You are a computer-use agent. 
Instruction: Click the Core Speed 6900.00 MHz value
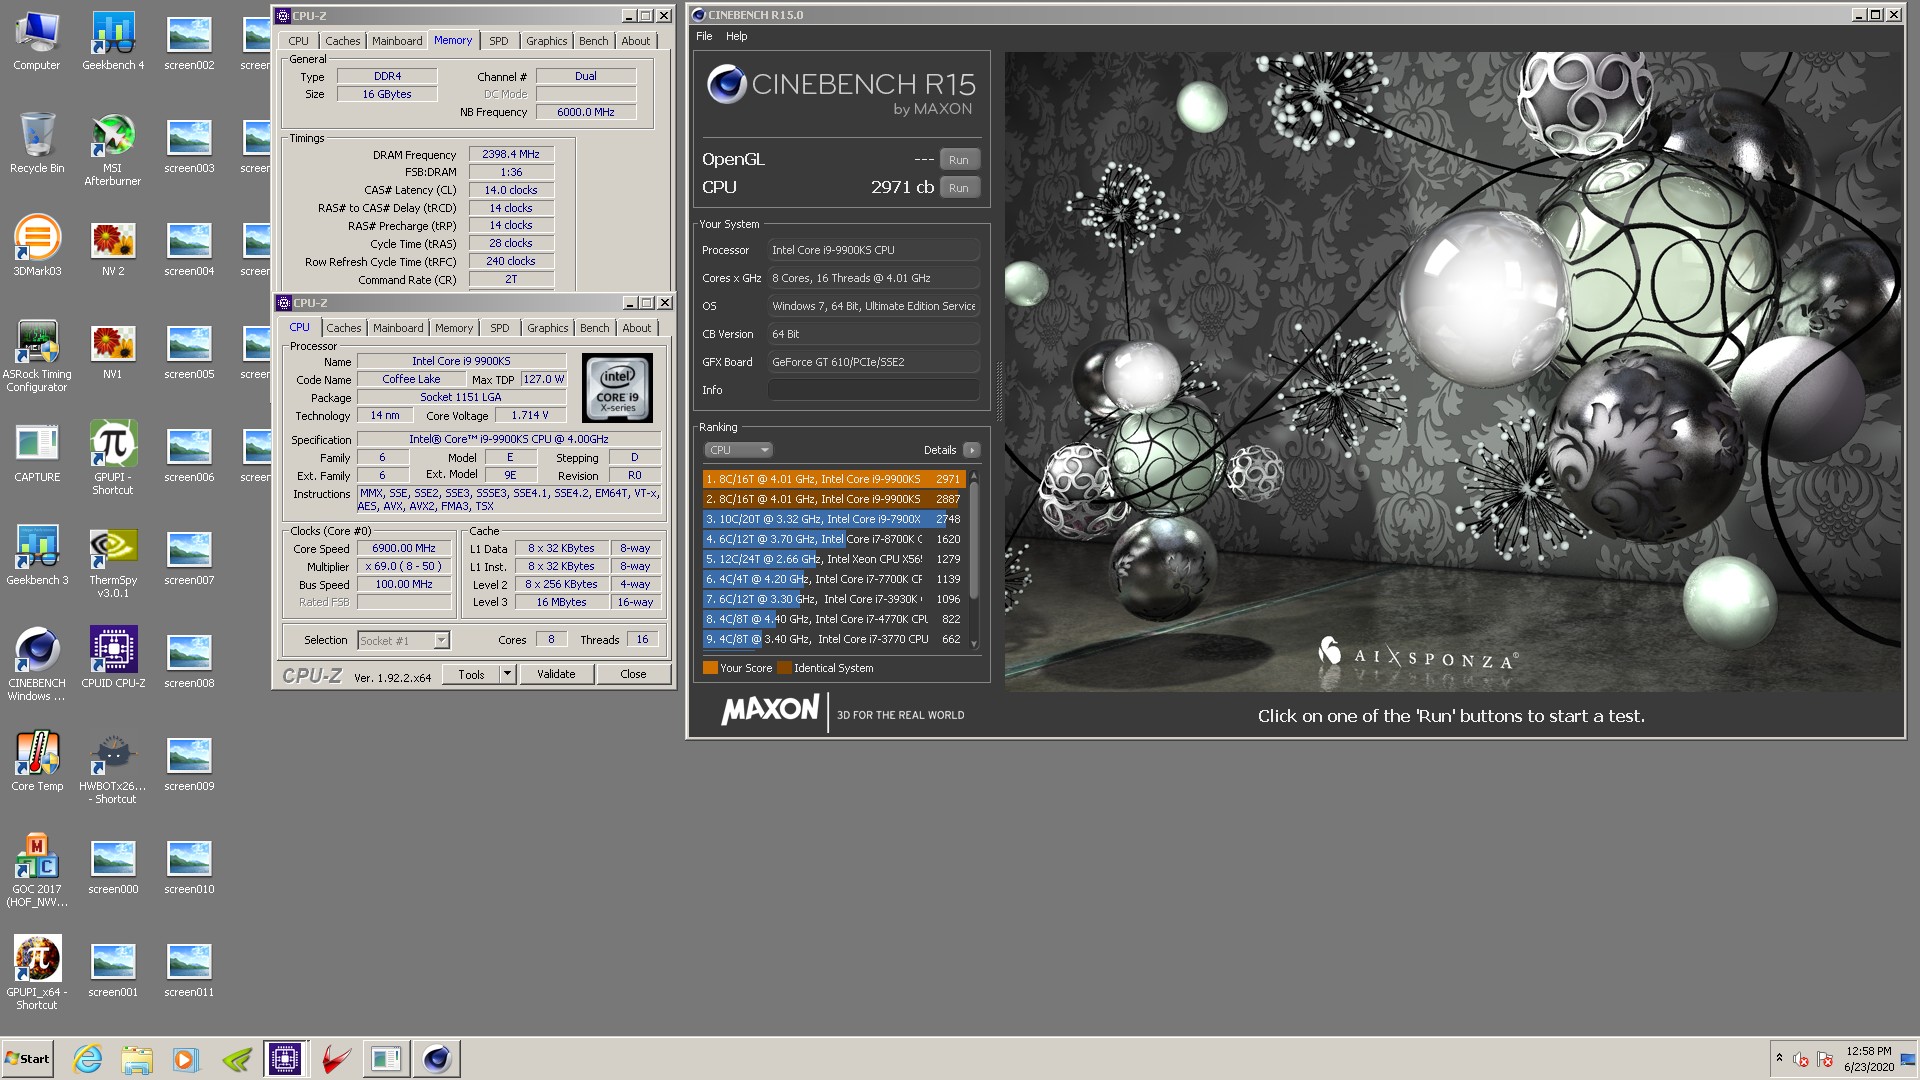[x=404, y=548]
